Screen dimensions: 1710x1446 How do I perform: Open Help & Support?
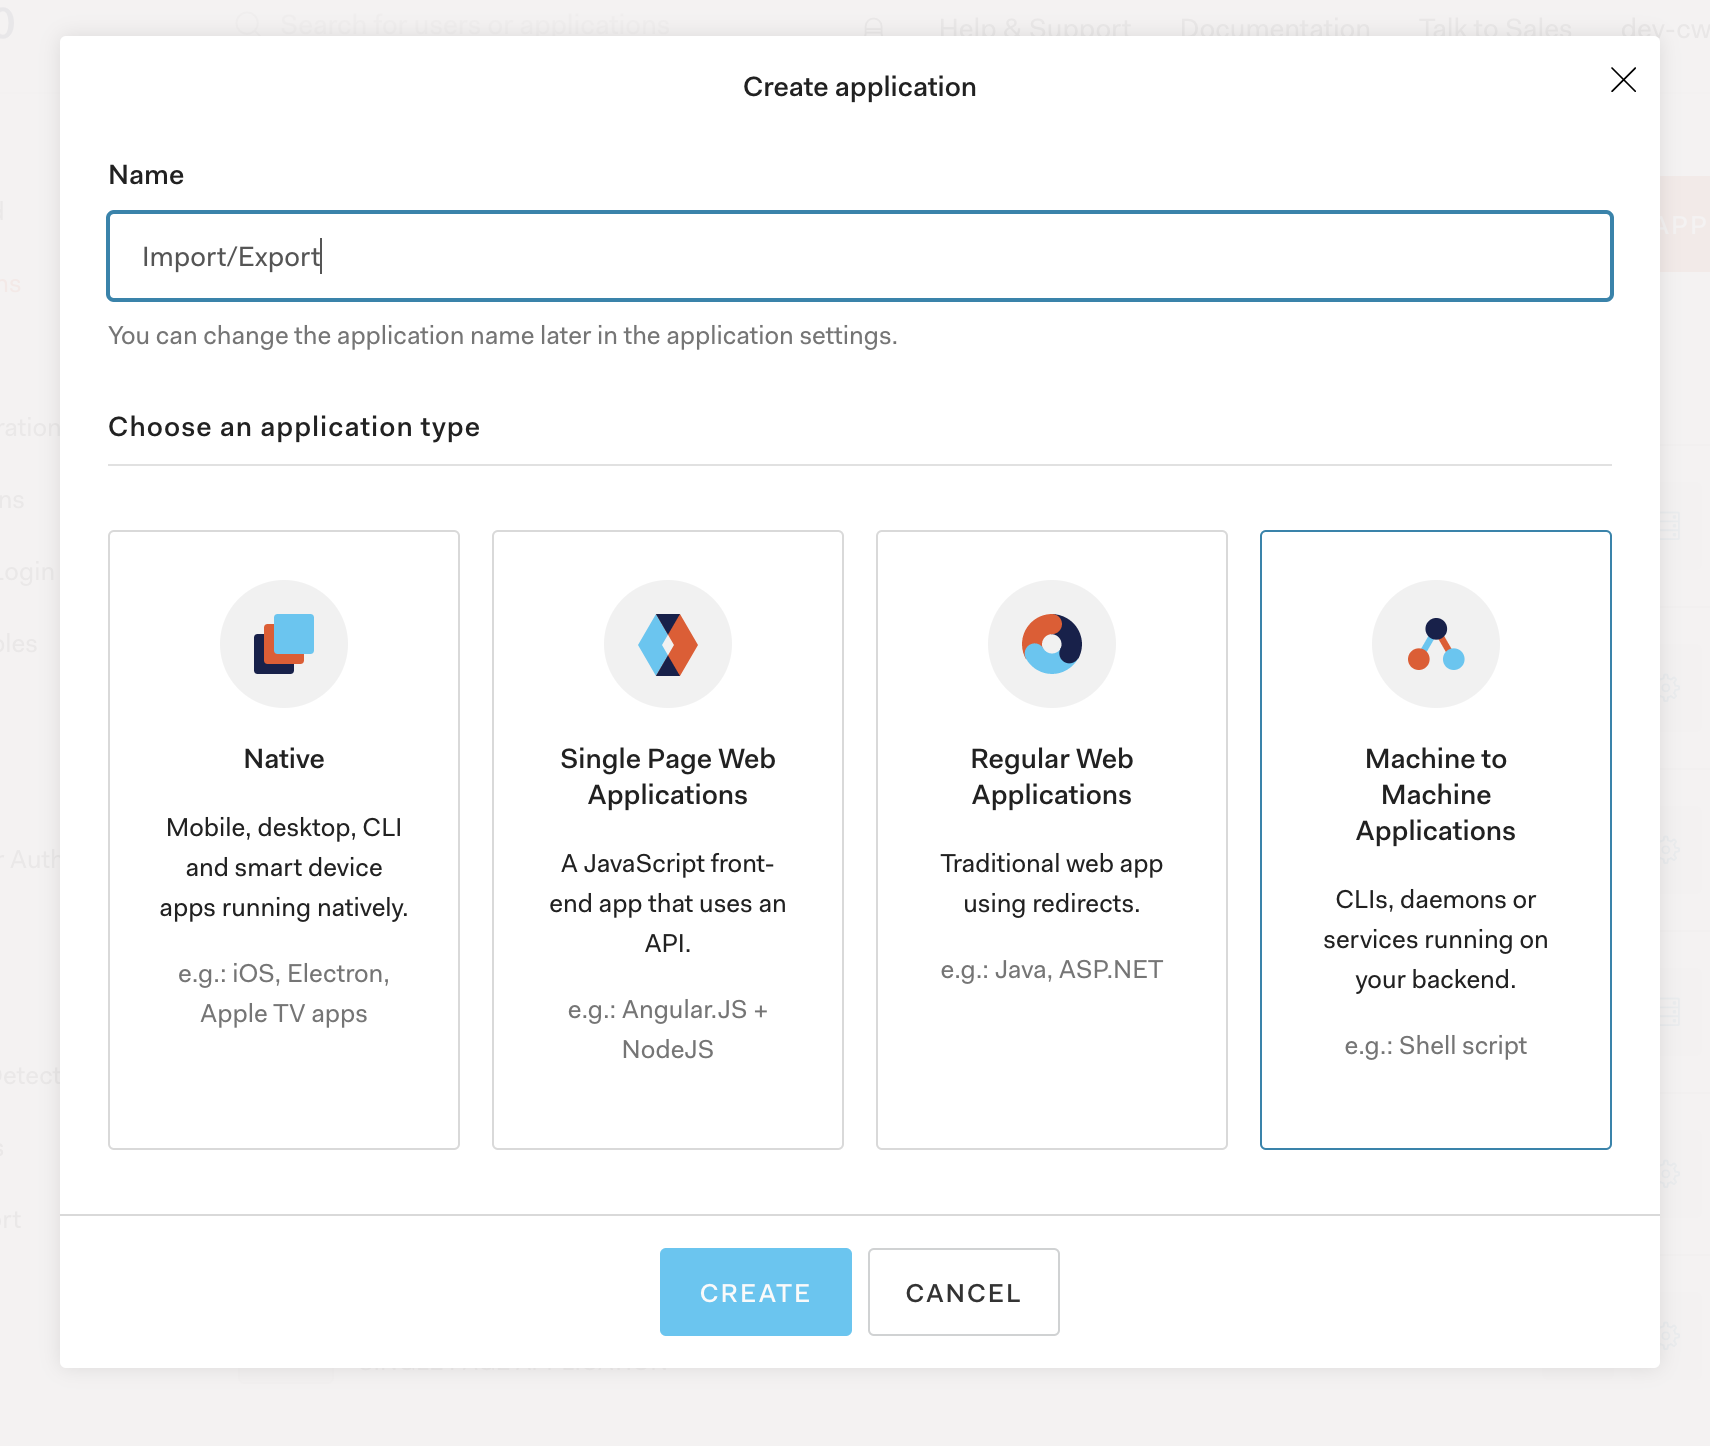1034,26
